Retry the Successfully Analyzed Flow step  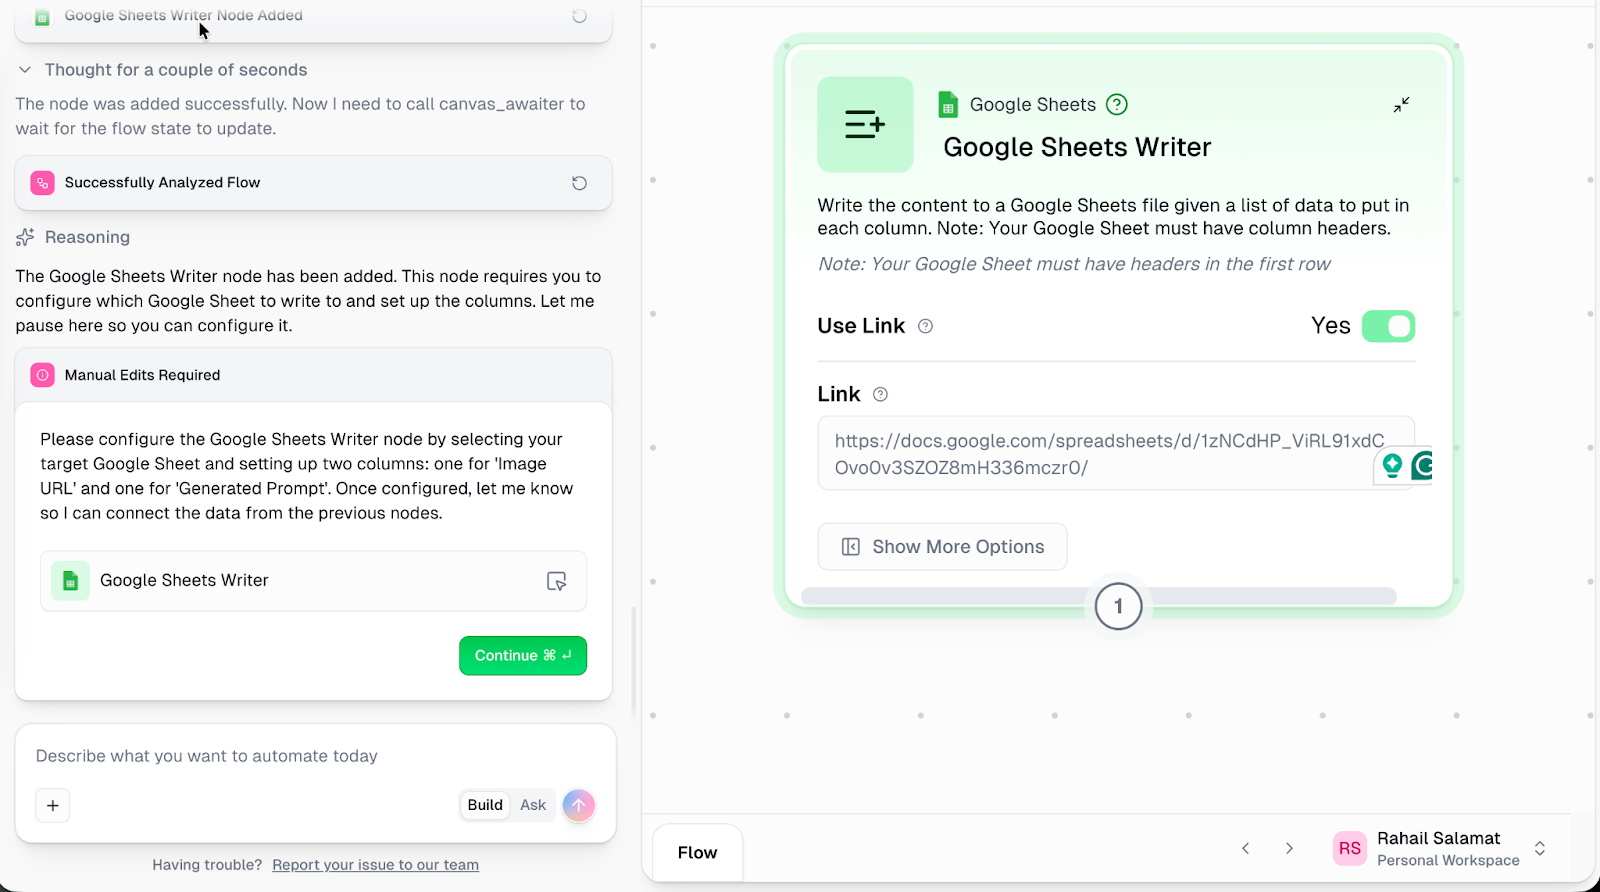coord(579,183)
